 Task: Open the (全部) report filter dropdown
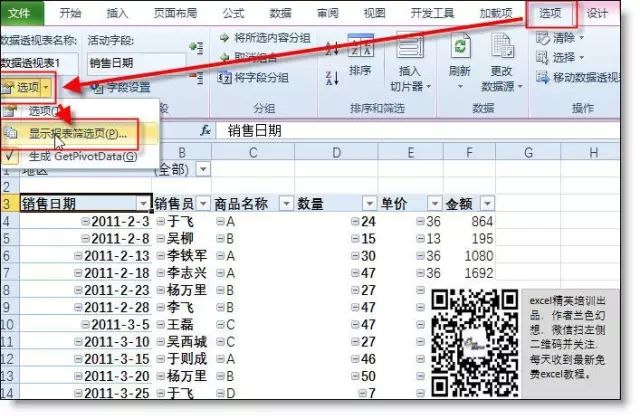203,168
